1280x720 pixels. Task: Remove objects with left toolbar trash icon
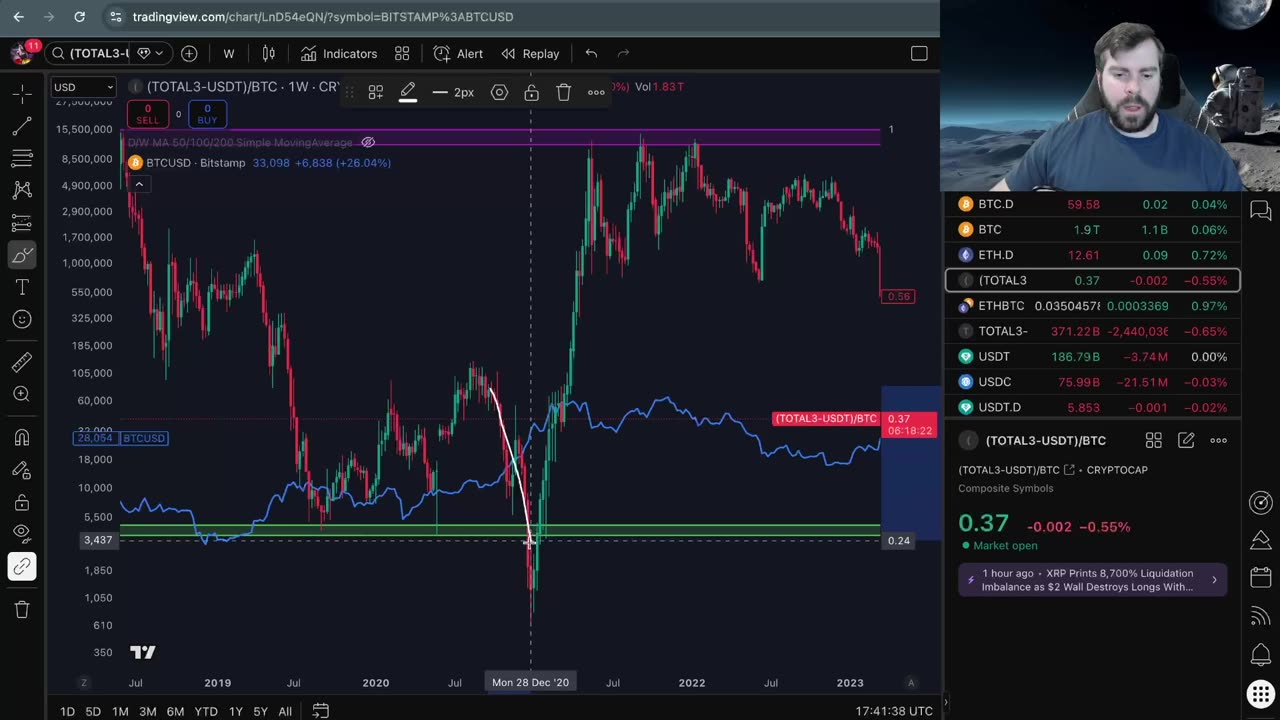coord(22,609)
